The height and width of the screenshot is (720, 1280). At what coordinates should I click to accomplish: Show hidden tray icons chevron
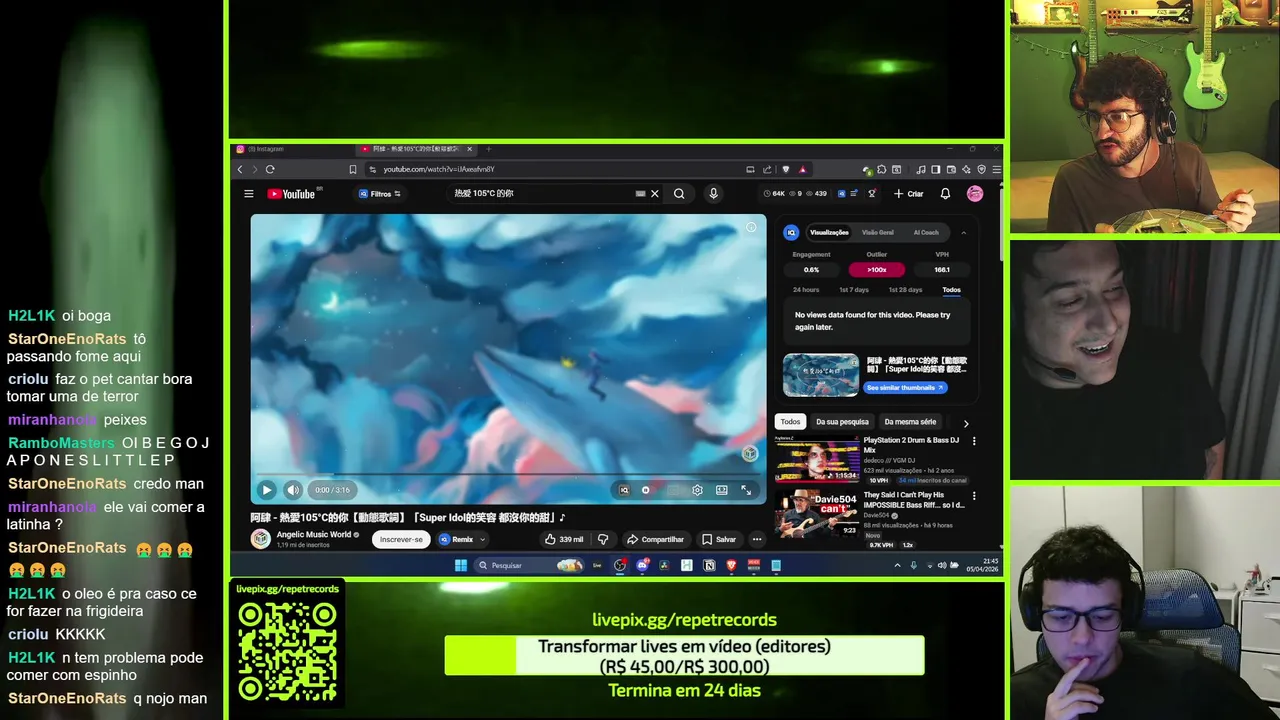coord(897,565)
